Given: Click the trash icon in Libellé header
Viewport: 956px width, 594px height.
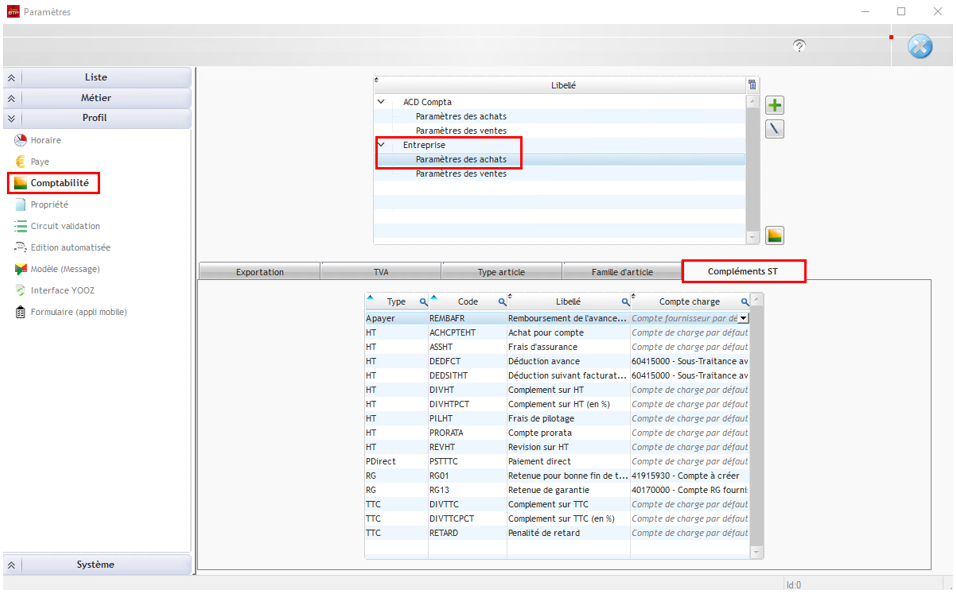Looking at the screenshot, I should [752, 85].
